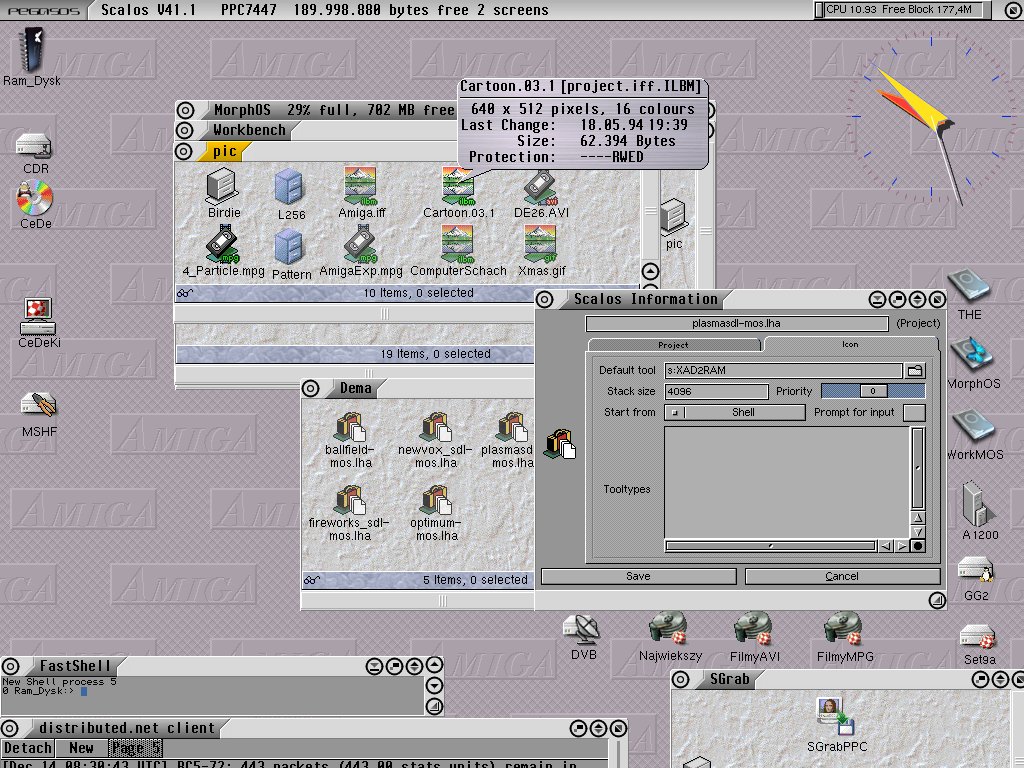Screen dimensions: 1024x768
Task: Switch to the Icon tab
Action: point(850,344)
